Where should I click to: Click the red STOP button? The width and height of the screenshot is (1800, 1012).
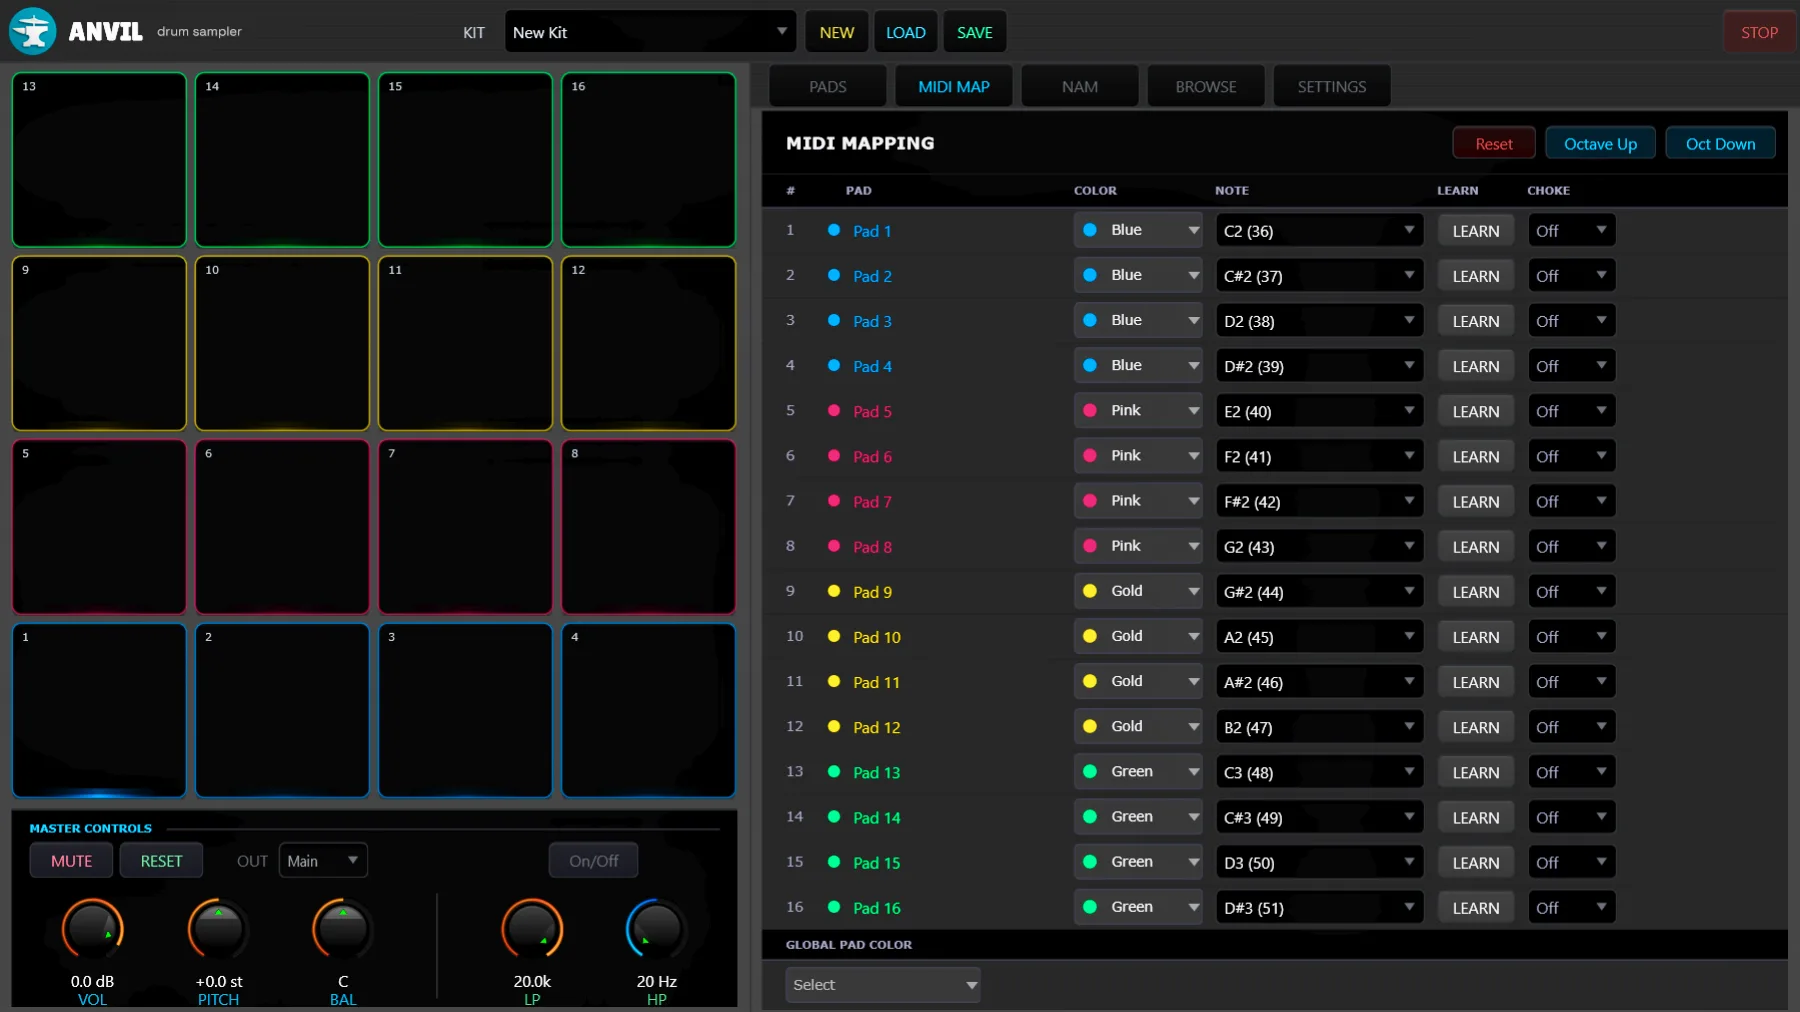pyautogui.click(x=1759, y=32)
